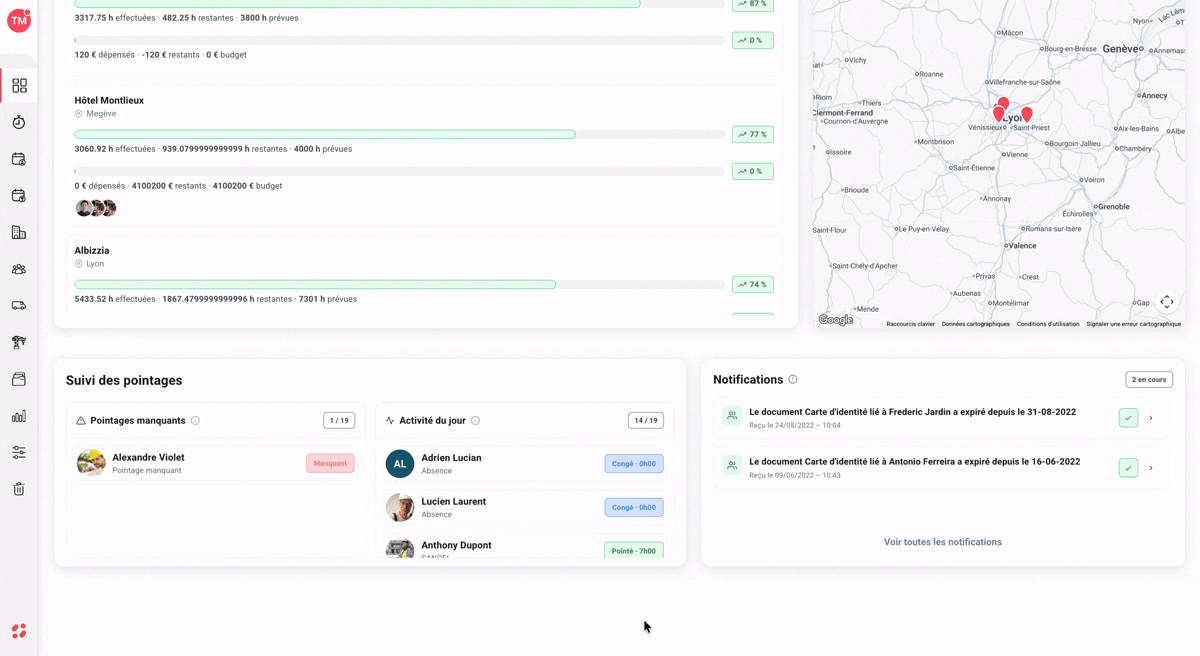Click Lucien Laurent's profile photo
The height and width of the screenshot is (656, 1200).
(400, 507)
